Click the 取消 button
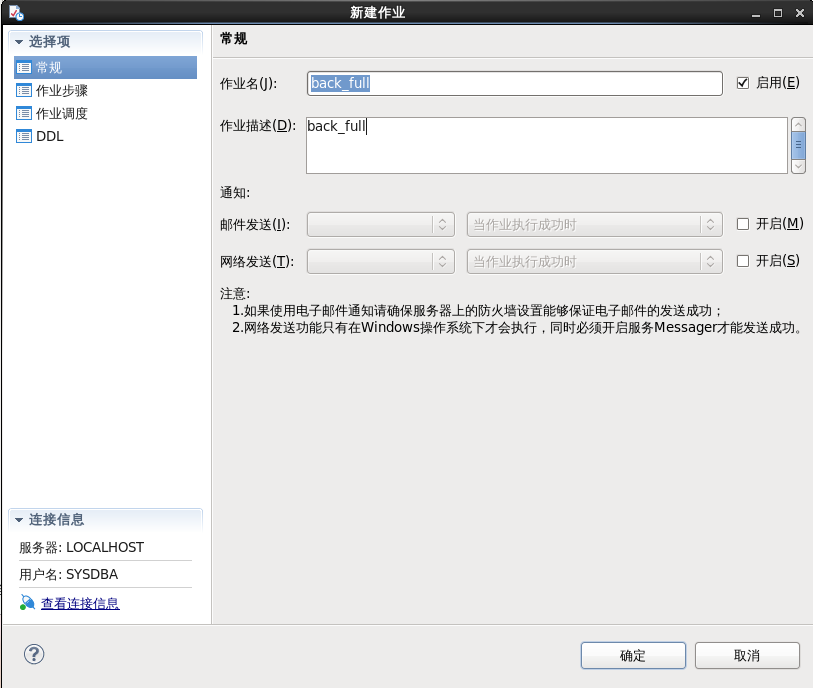Viewport: 813px width, 688px height. (x=746, y=655)
